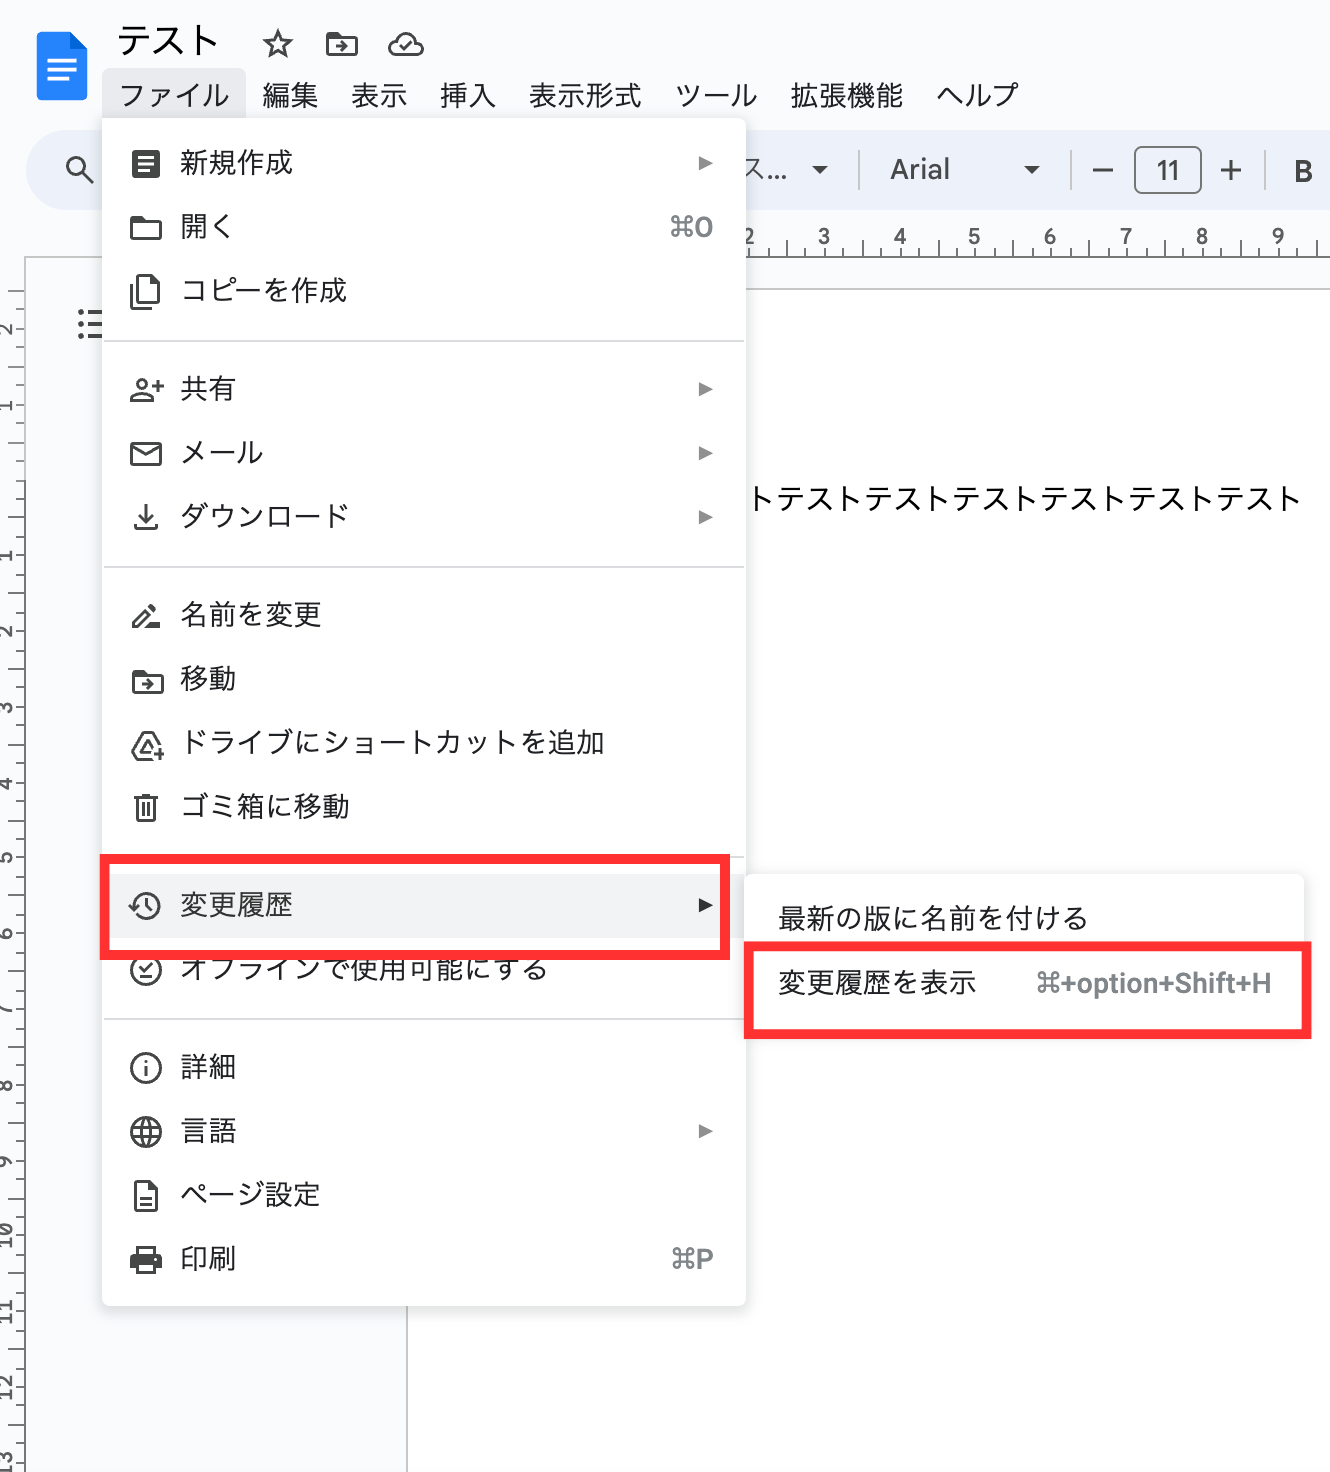This screenshot has height=1472, width=1330.
Task: Choose オフラインで使用可能にする
Action: click(x=424, y=970)
